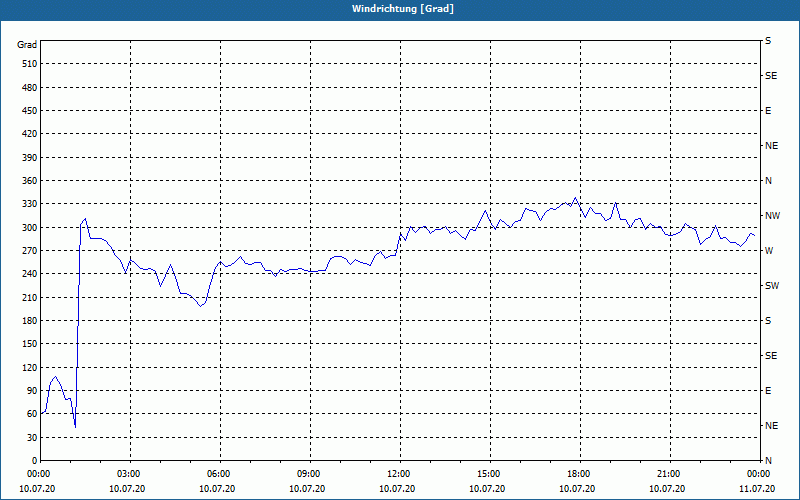Click the N compass label on the 360 gridline
The width and height of the screenshot is (800, 500).
[x=768, y=181]
